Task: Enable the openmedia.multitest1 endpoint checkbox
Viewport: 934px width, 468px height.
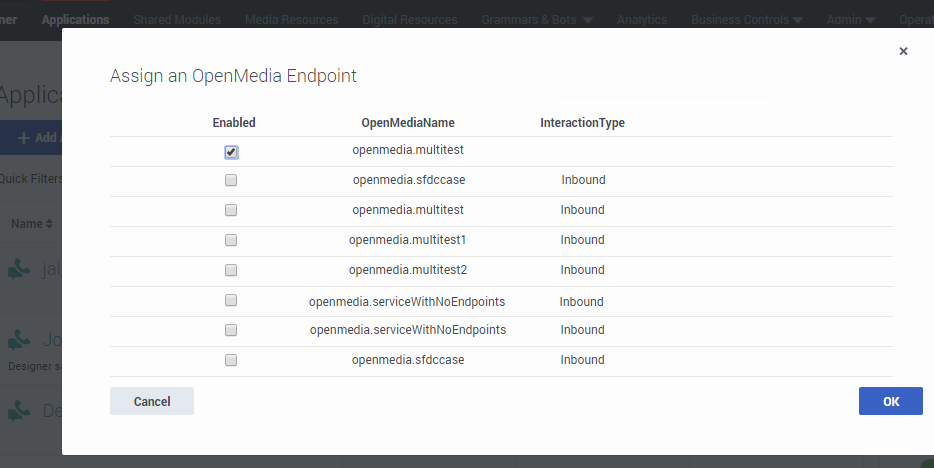Action: click(x=231, y=240)
